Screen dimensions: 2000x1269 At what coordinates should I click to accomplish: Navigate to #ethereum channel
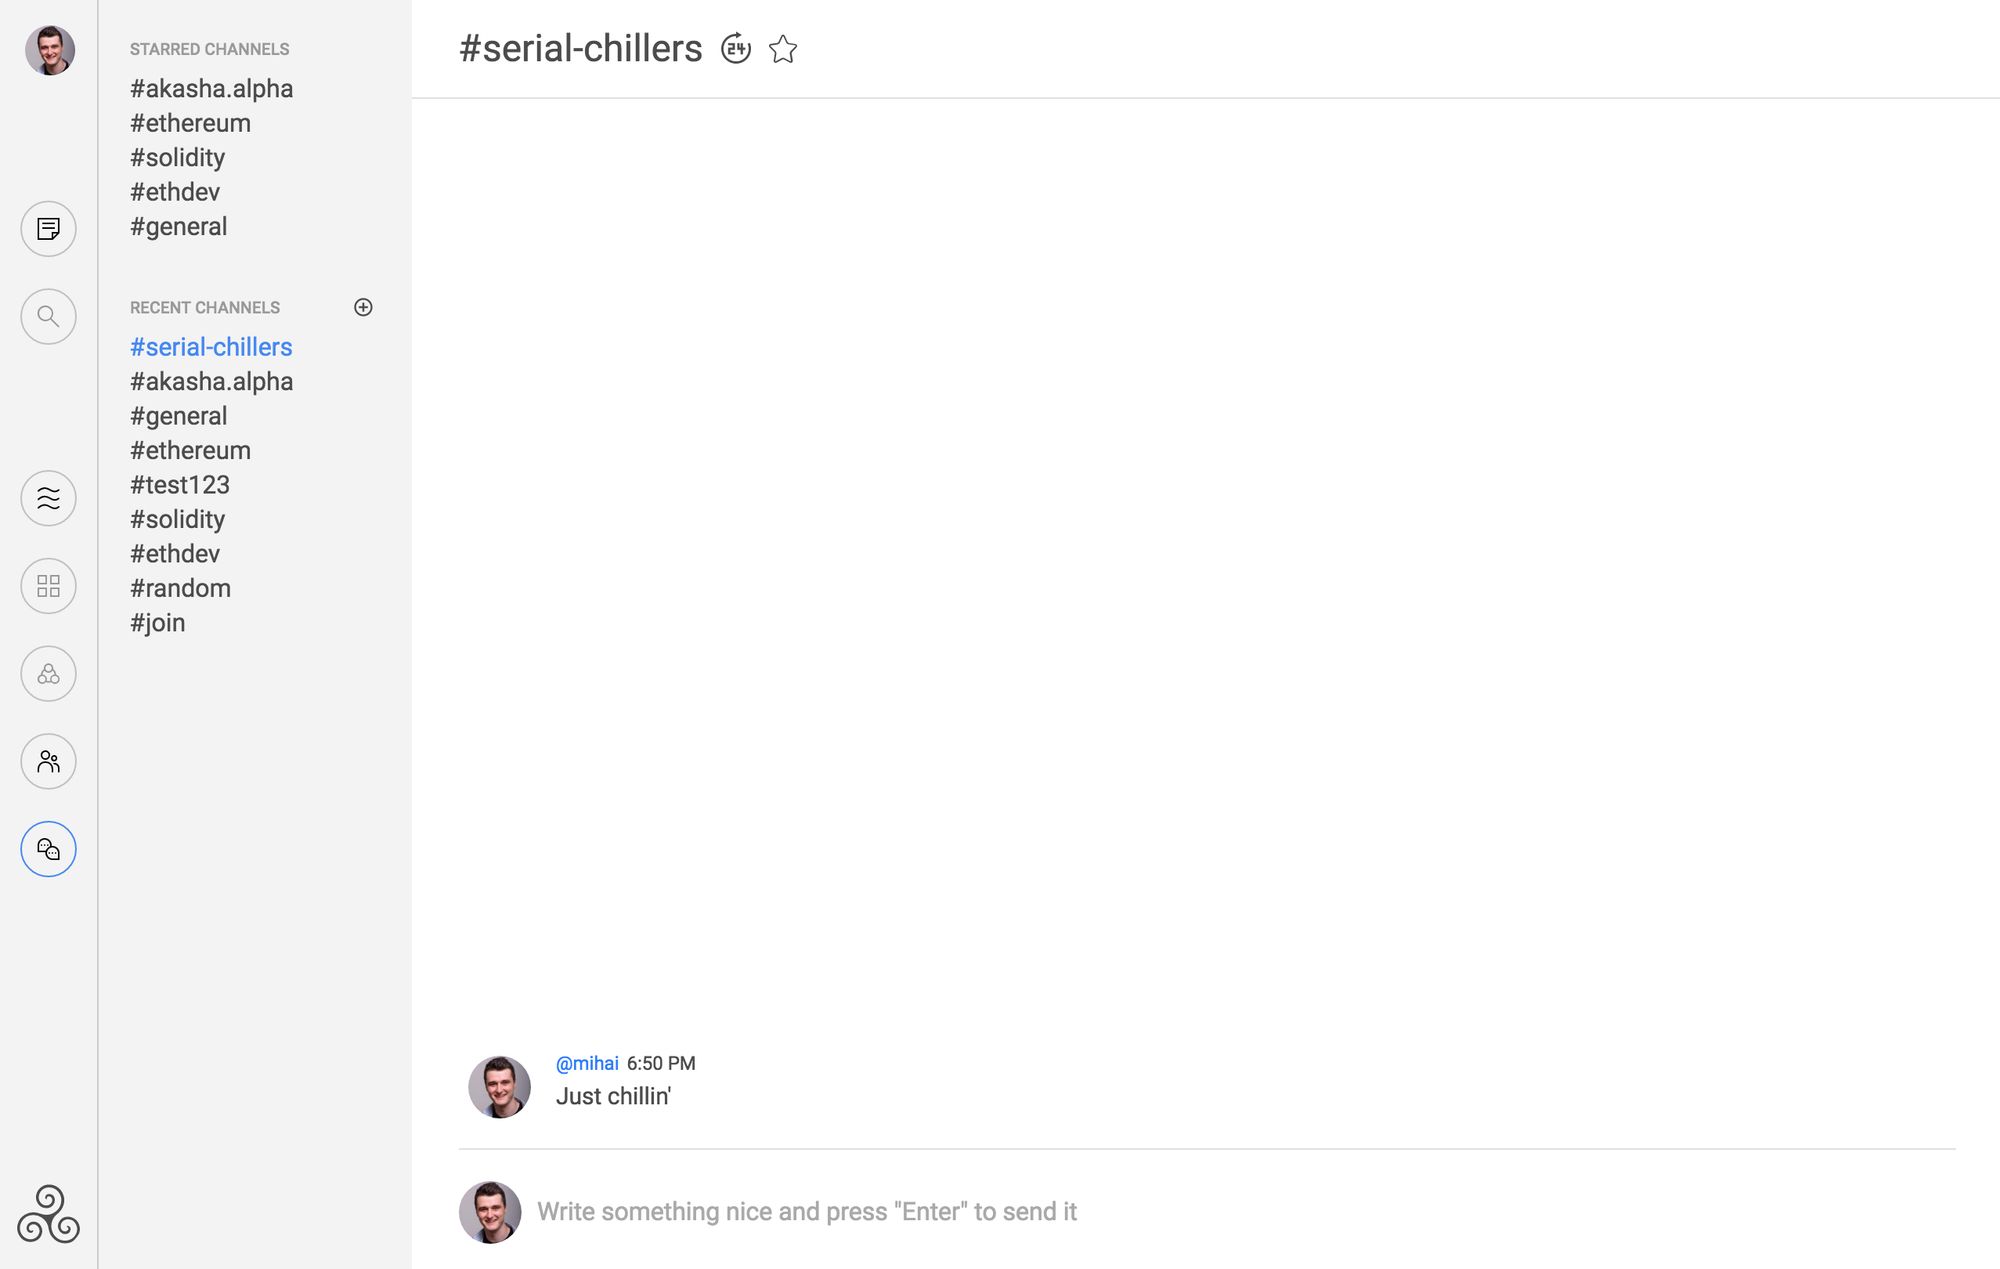pos(190,122)
